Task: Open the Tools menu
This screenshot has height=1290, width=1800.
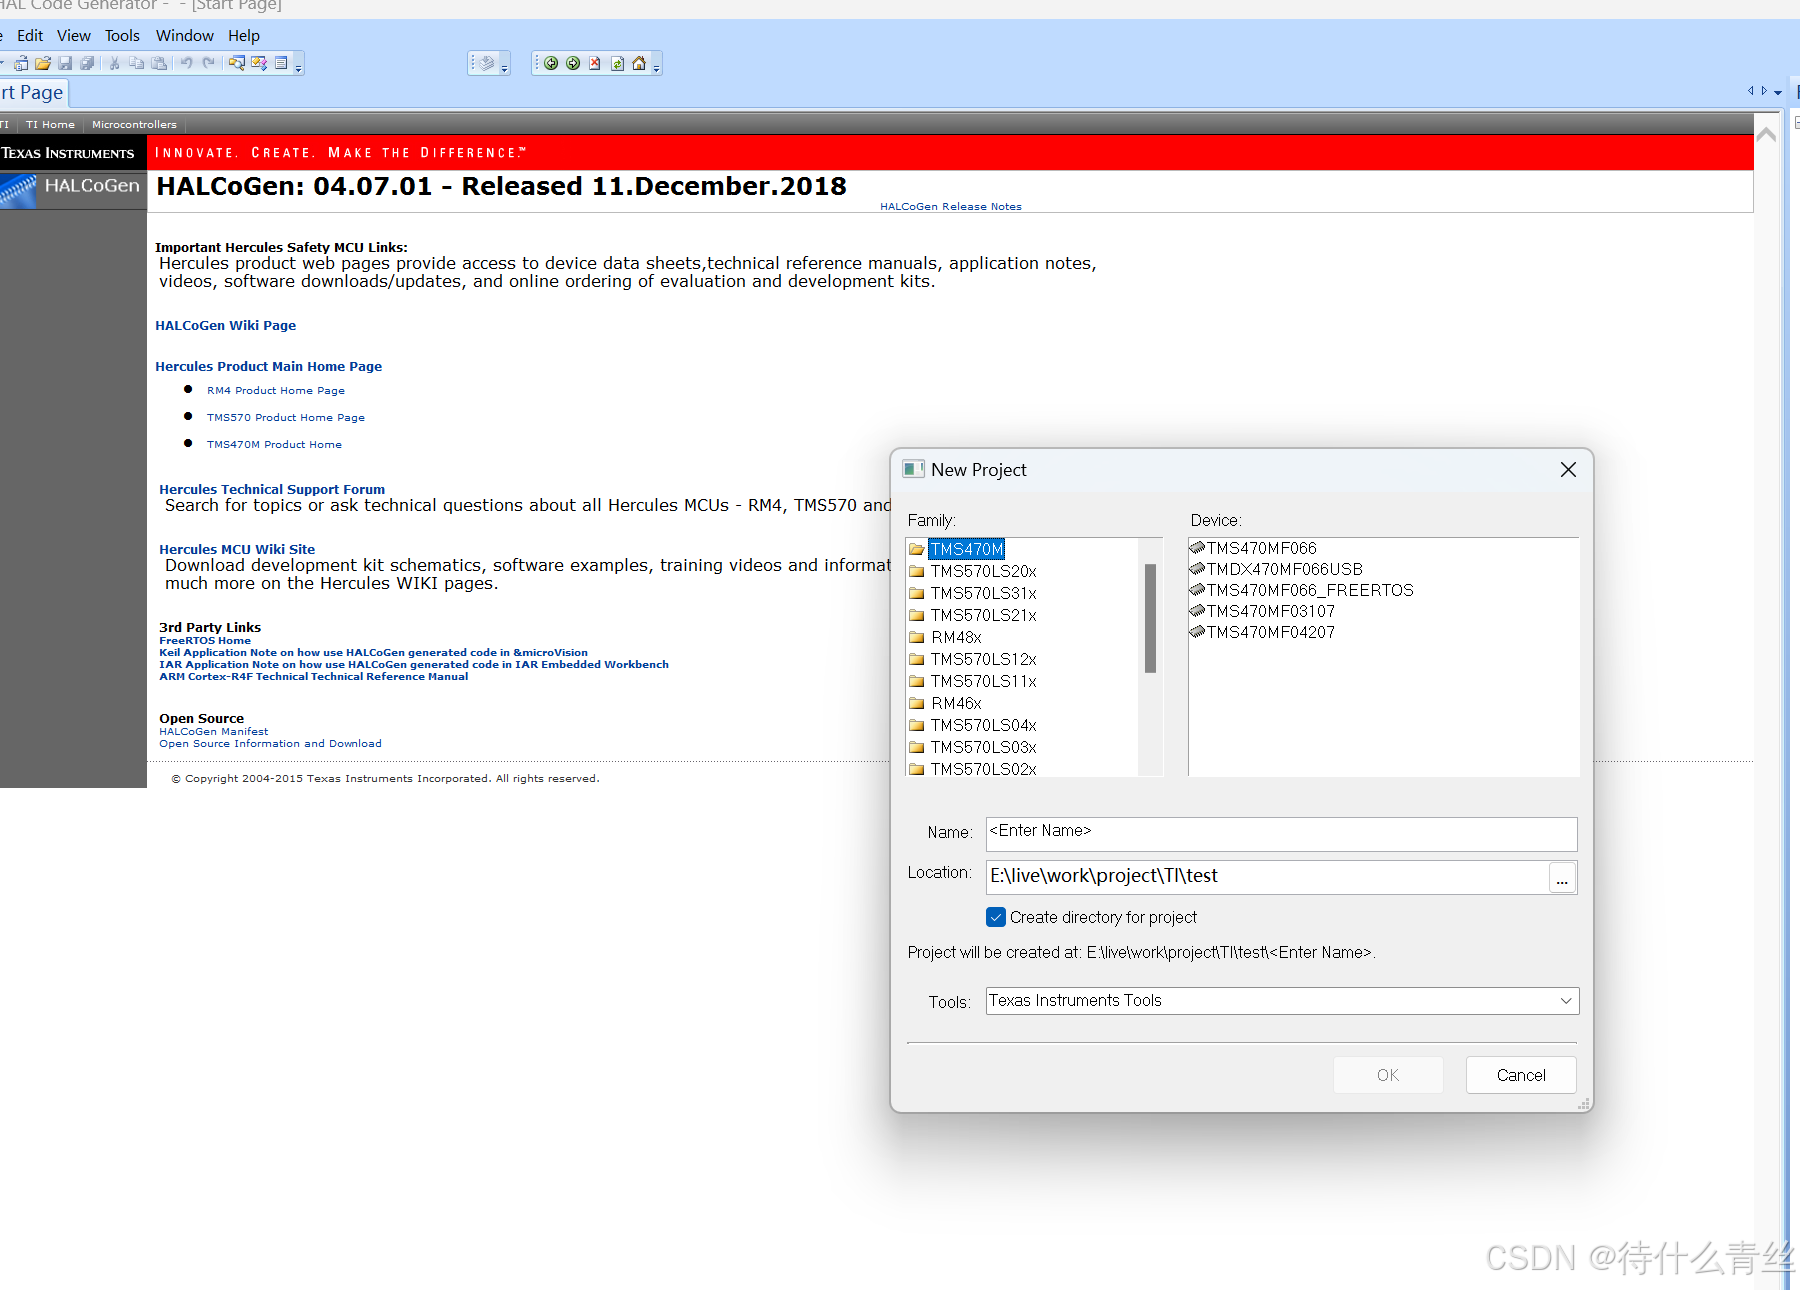Action: [x=122, y=35]
